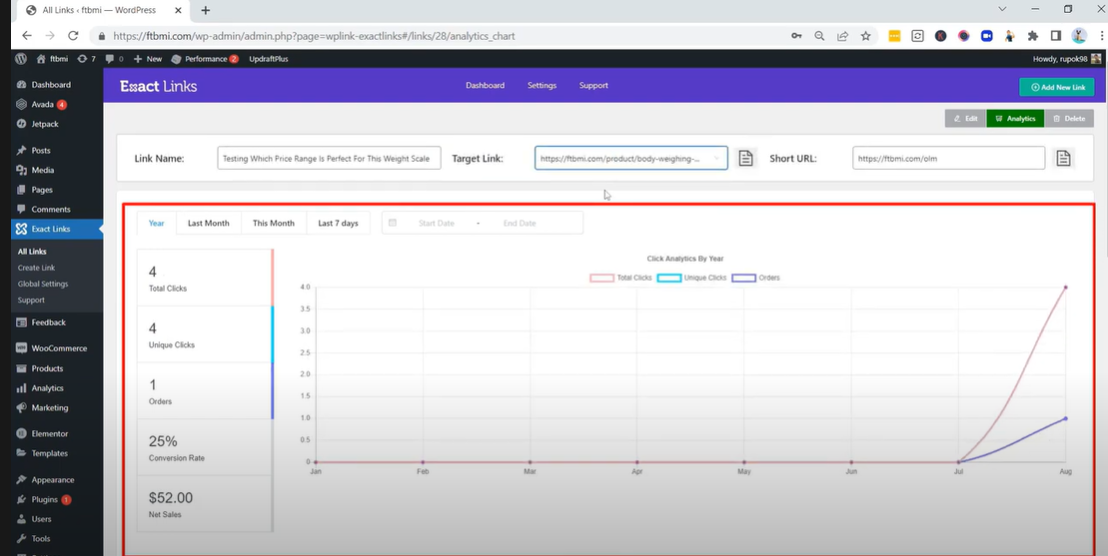Screen dimensions: 1108x556
Task: Click the Delete button
Action: pyautogui.click(x=1069, y=119)
